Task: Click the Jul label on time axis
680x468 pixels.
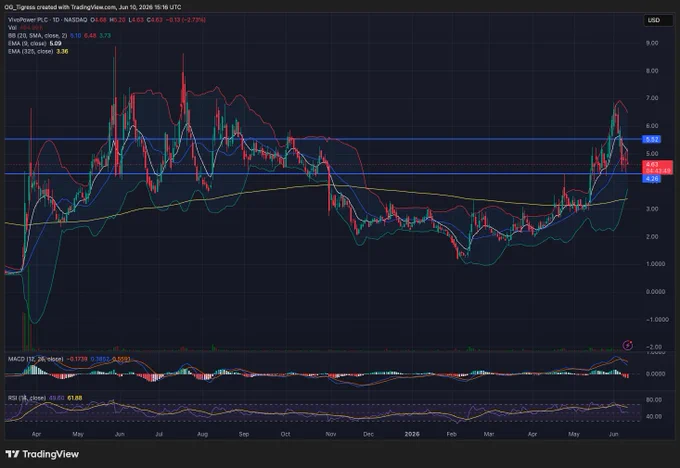Action: click(x=159, y=434)
